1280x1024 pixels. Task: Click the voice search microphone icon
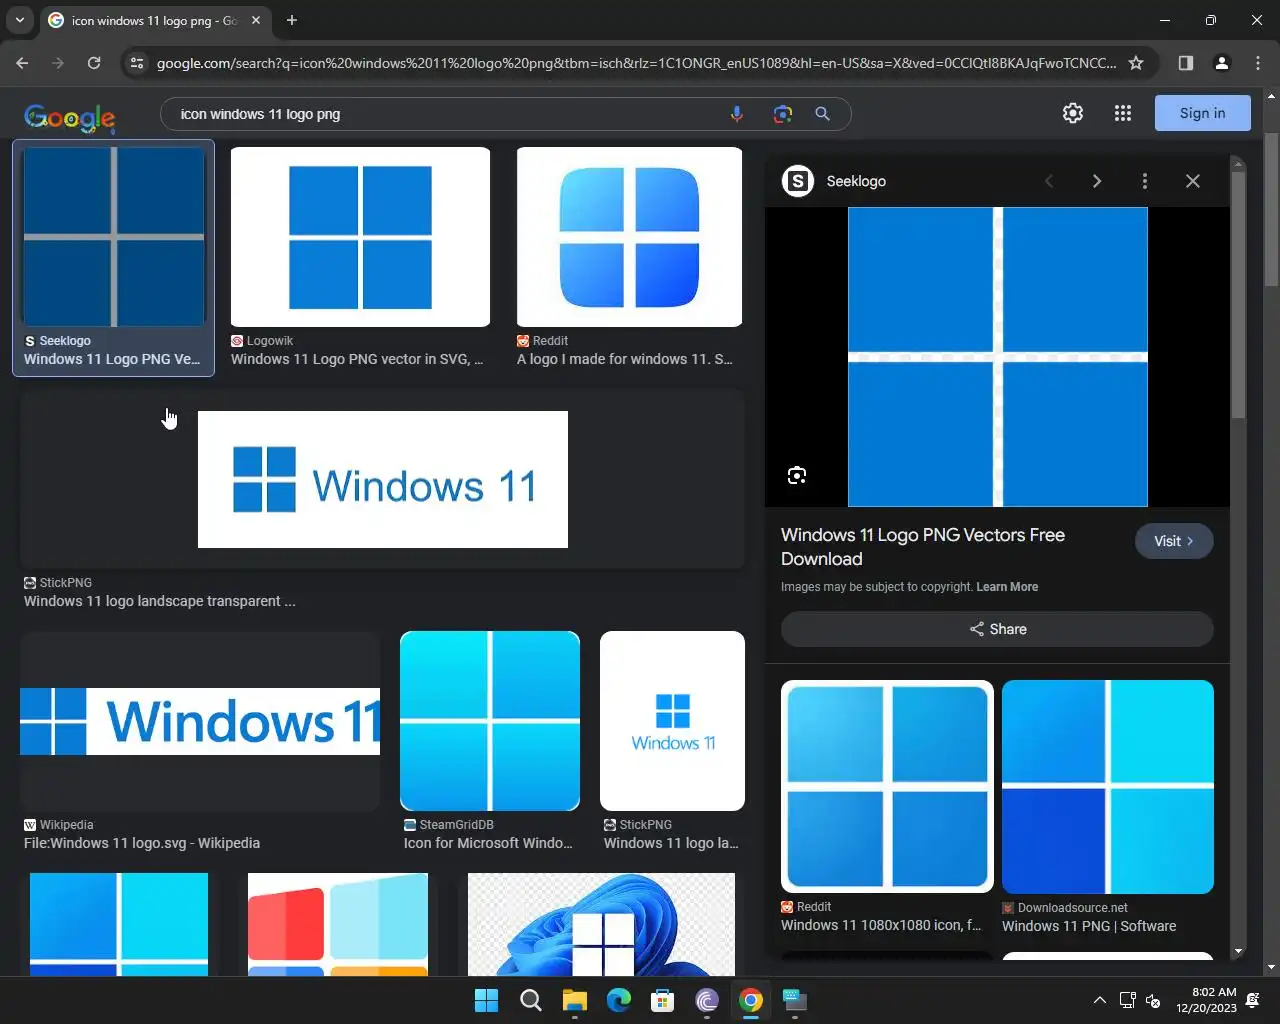click(x=737, y=114)
